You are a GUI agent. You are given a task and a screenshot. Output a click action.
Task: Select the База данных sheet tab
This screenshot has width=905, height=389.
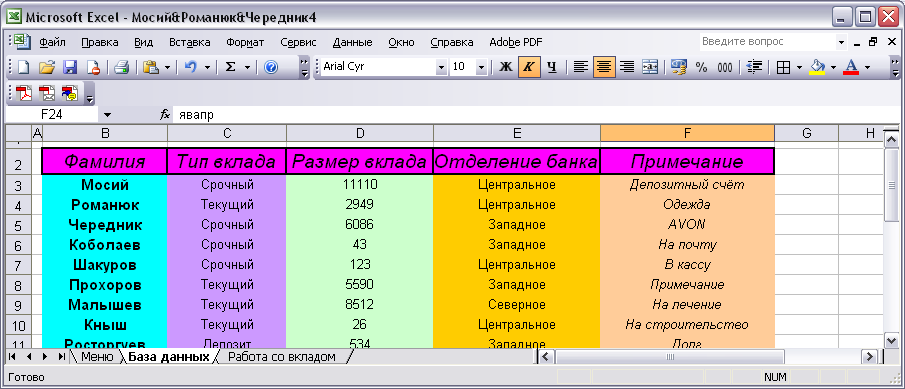pos(169,357)
